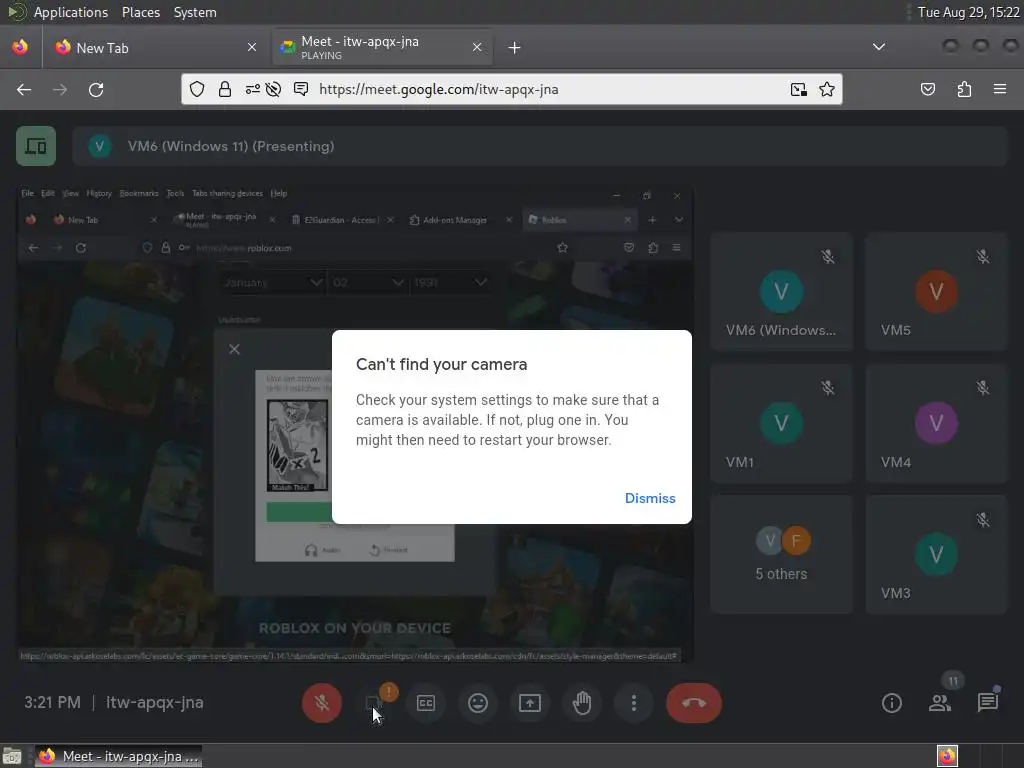Click the 3:21 PM meeting time text
The height and width of the screenshot is (768, 1024).
[x=52, y=703]
